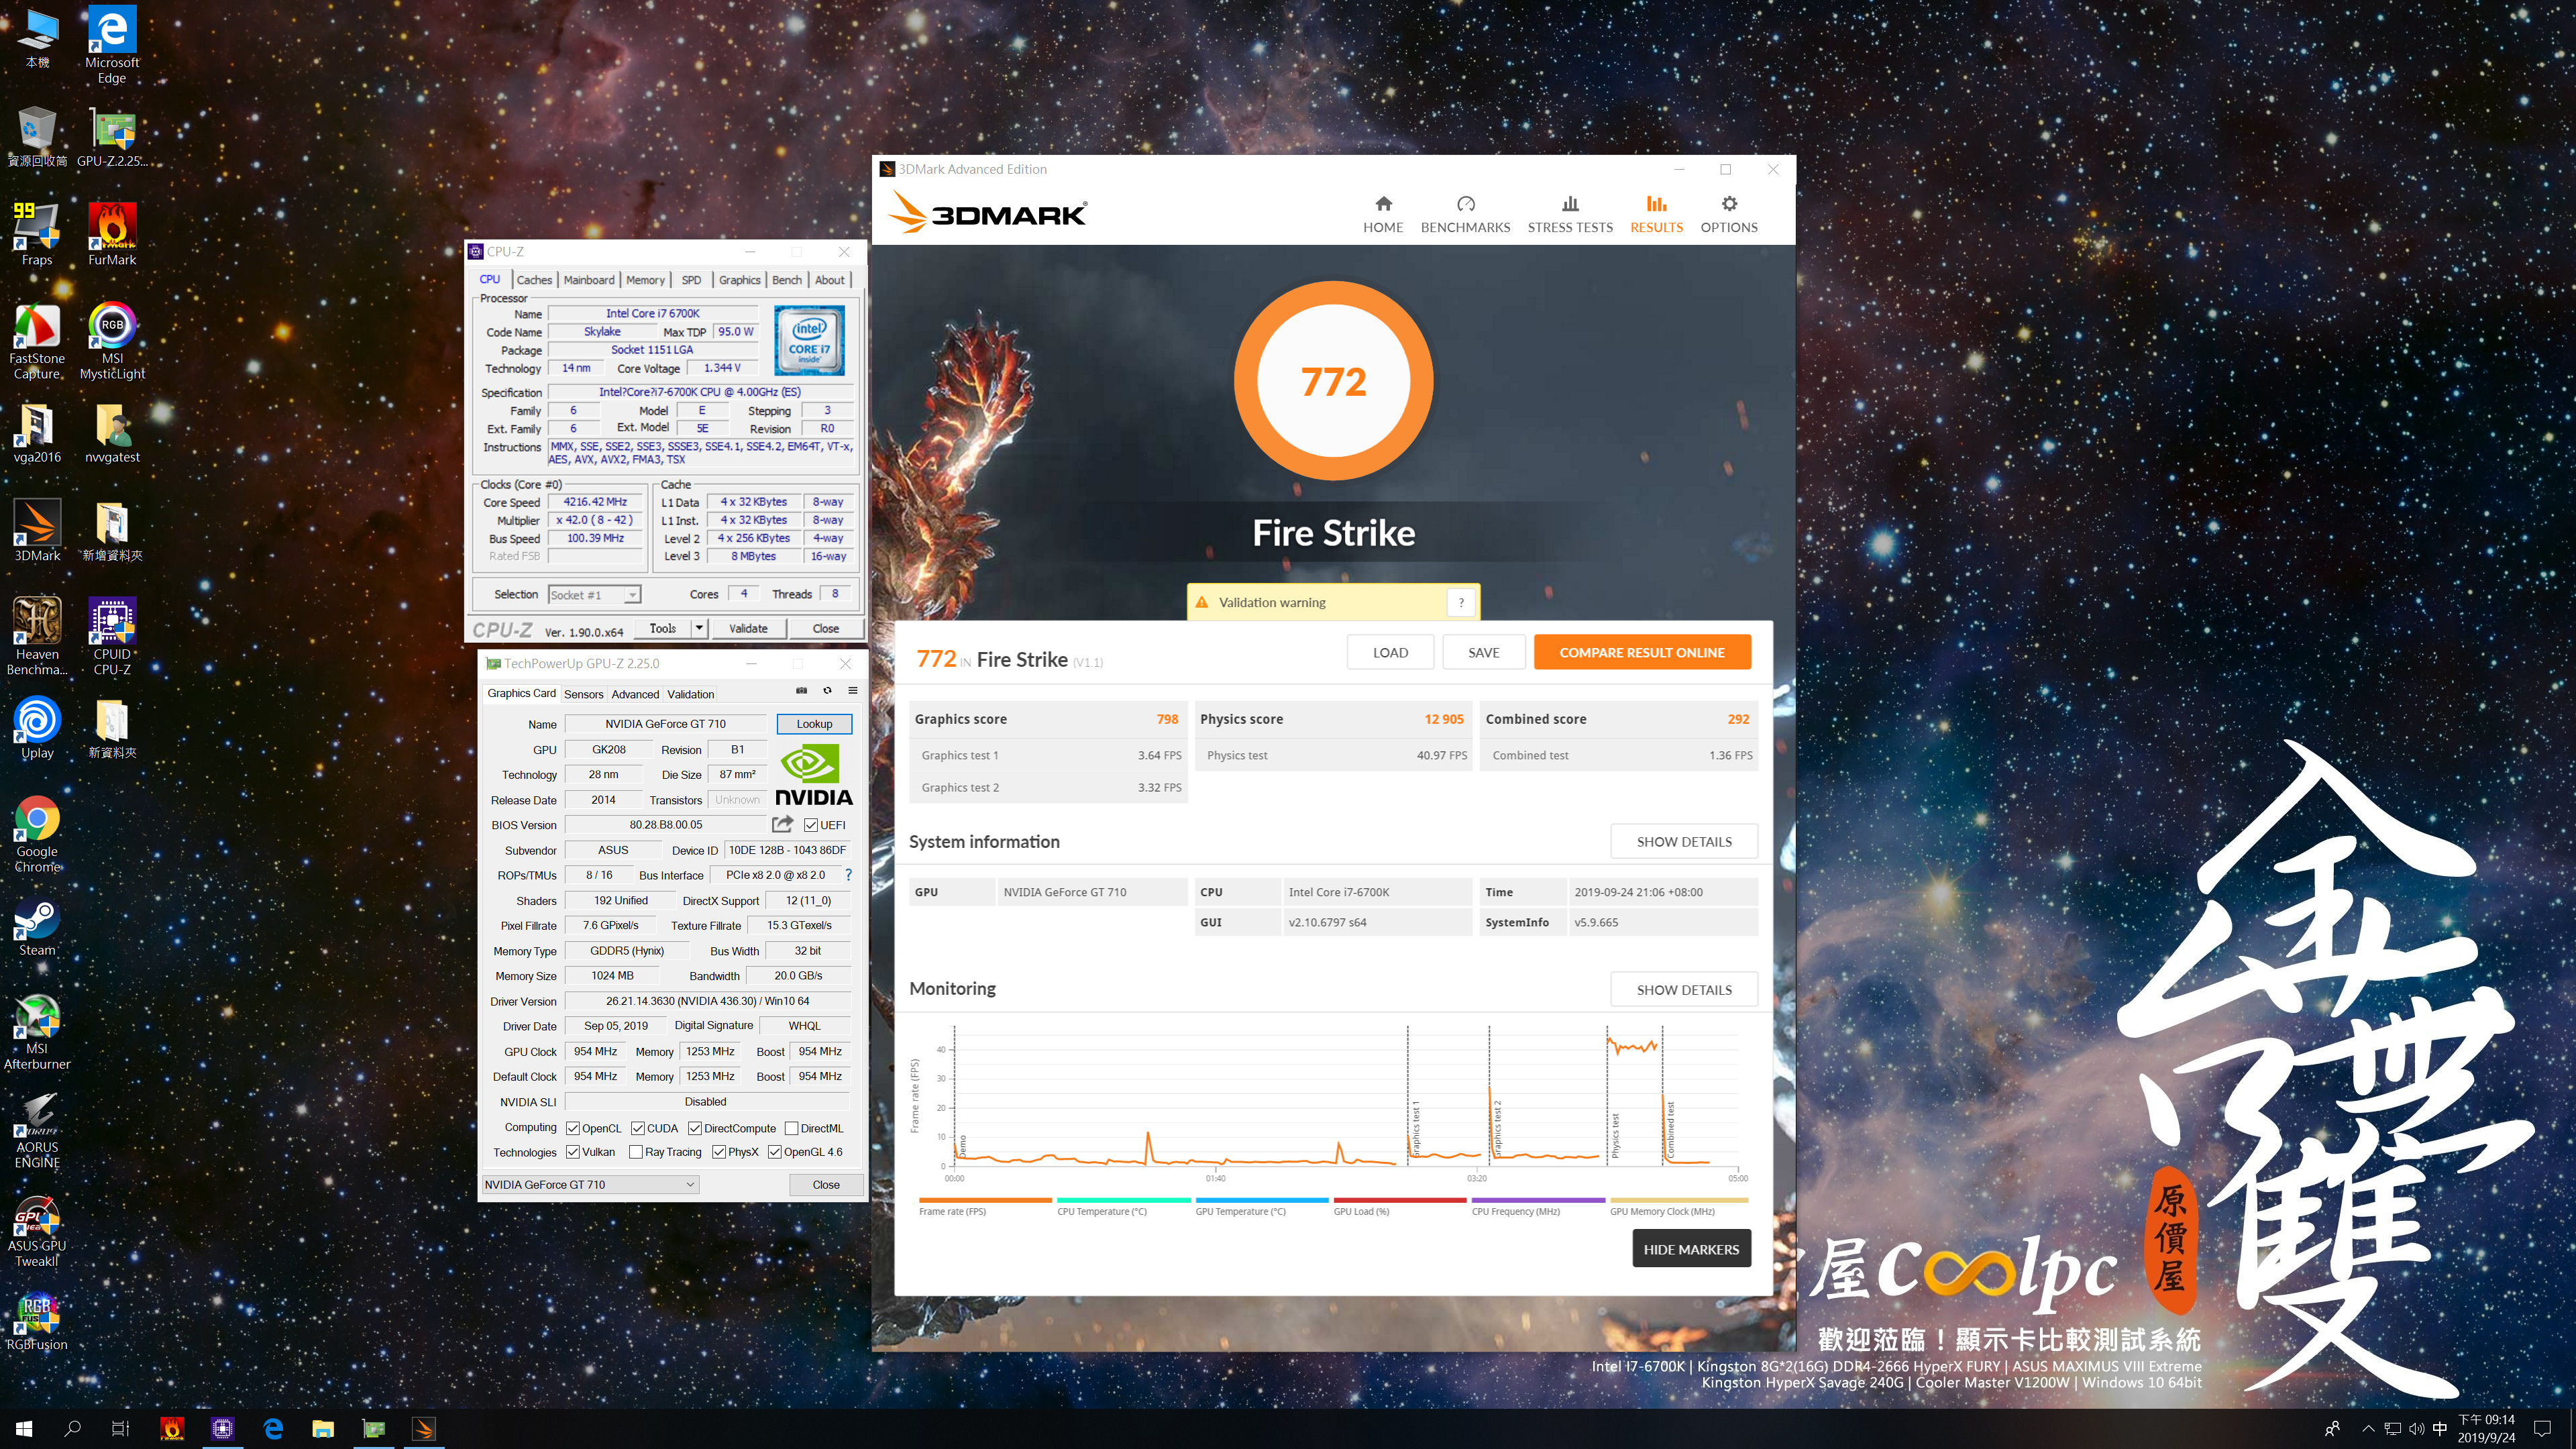
Task: Select the Uplay desktop icon
Action: [x=37, y=728]
